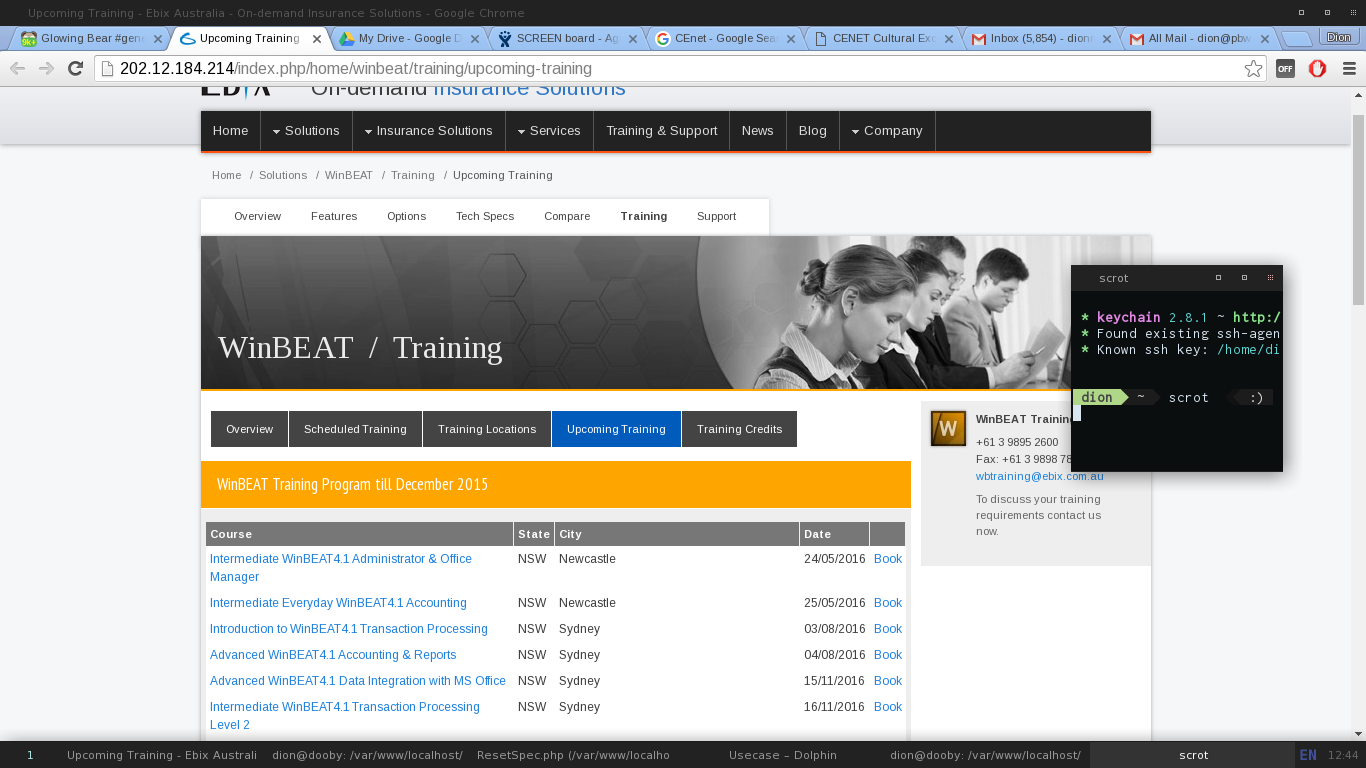Screen dimensions: 1366x768
Task: Click the wbtraining@ebix.com.au email link
Action: pyautogui.click(x=1040, y=476)
